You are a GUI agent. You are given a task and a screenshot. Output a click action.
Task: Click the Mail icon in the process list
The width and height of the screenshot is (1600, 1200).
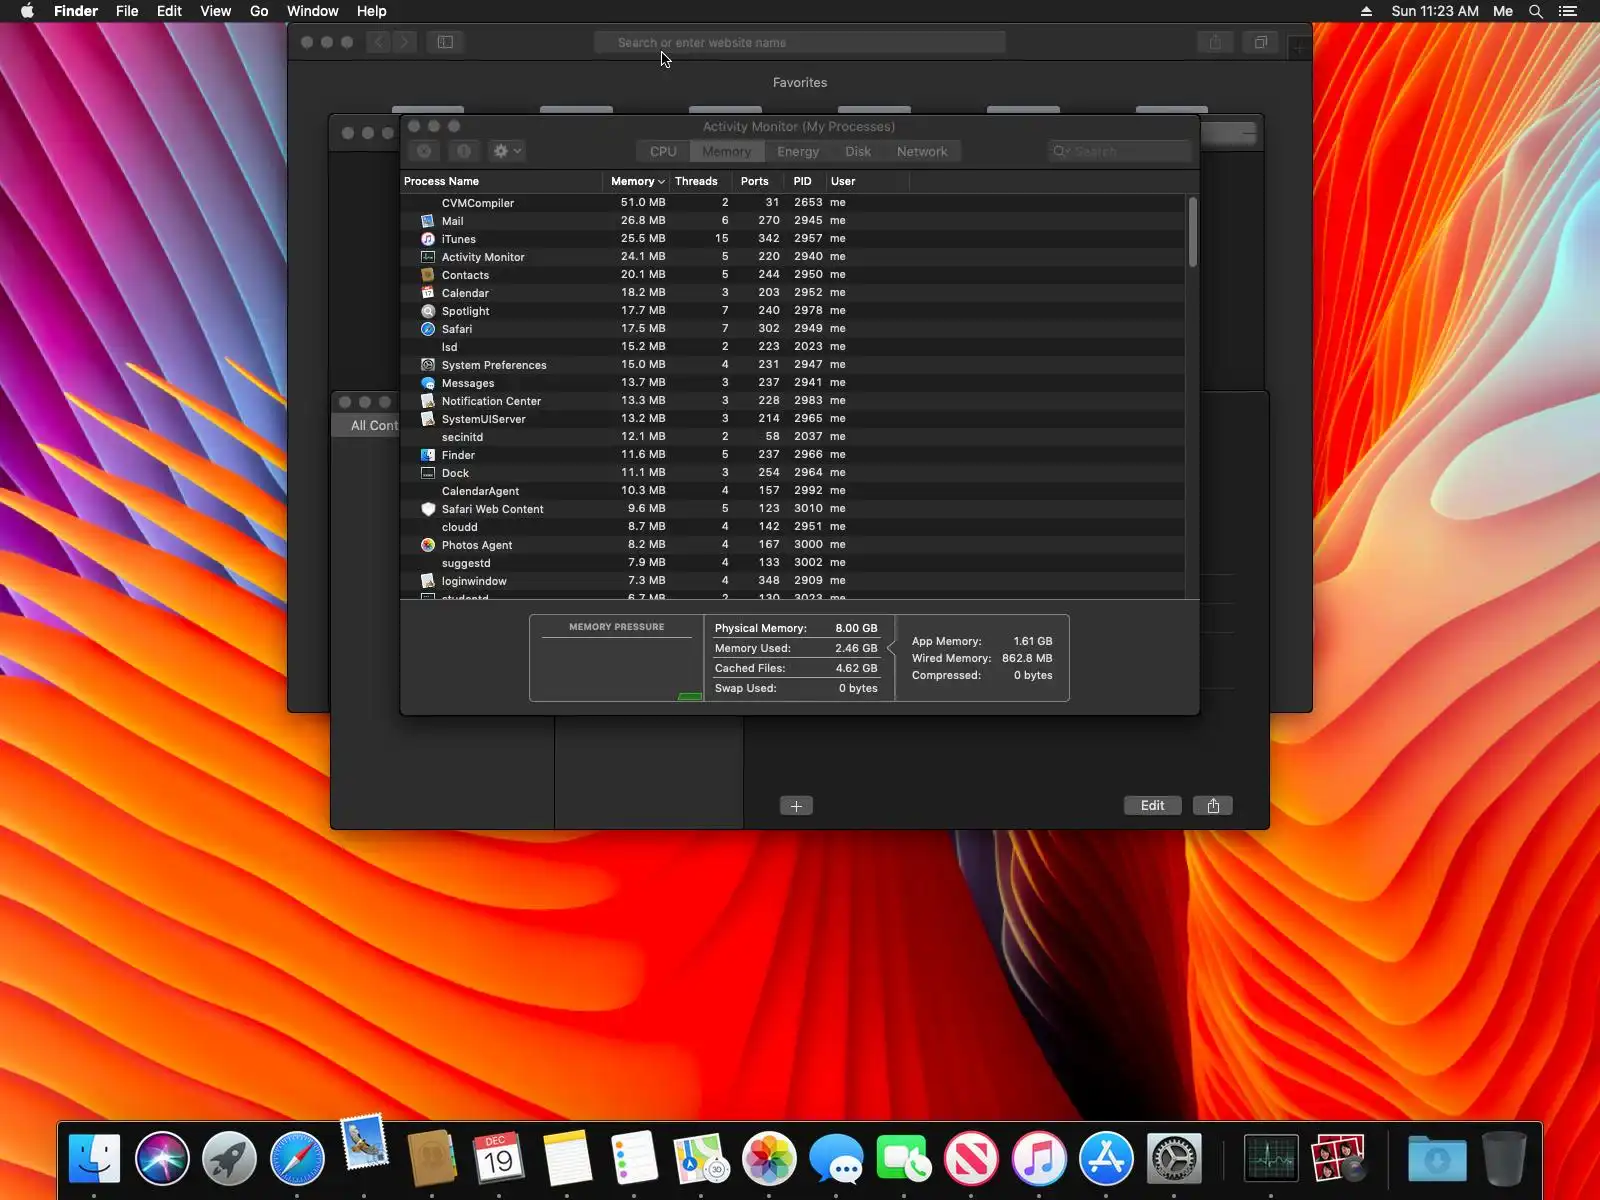point(428,221)
